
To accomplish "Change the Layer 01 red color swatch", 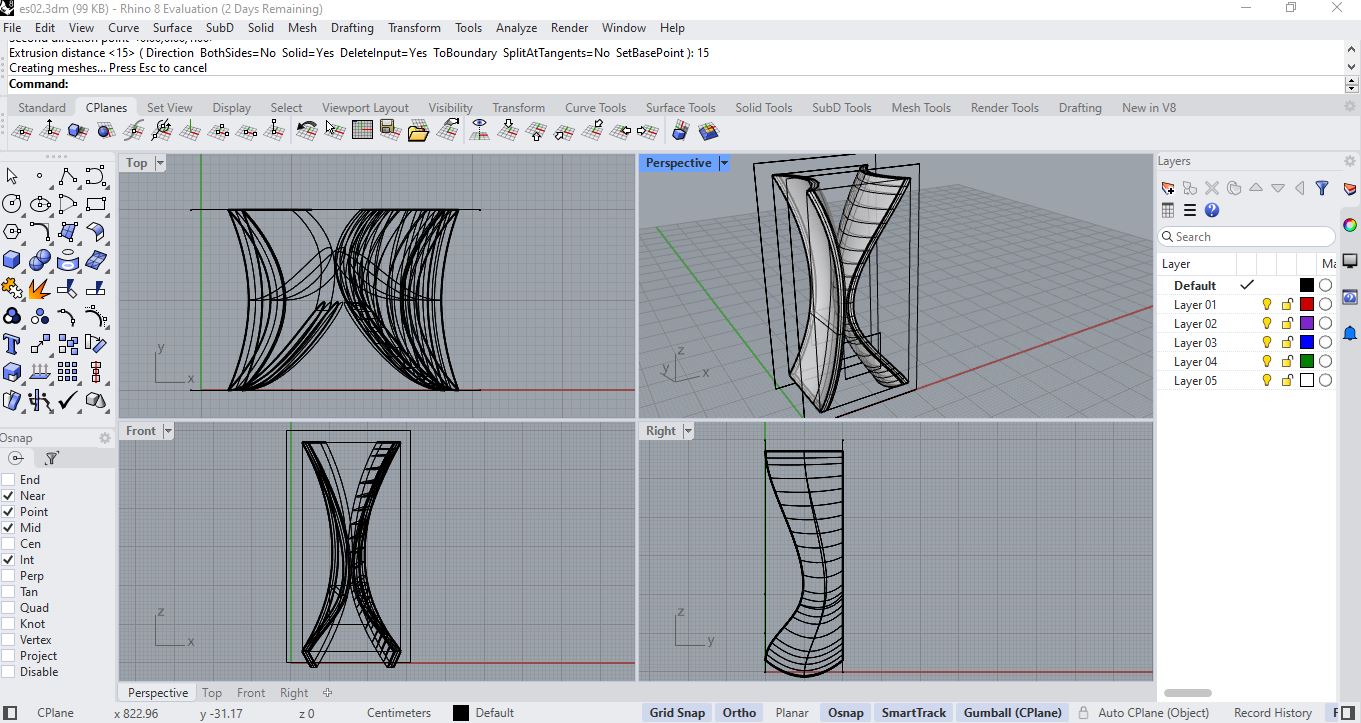I will coord(1306,305).
